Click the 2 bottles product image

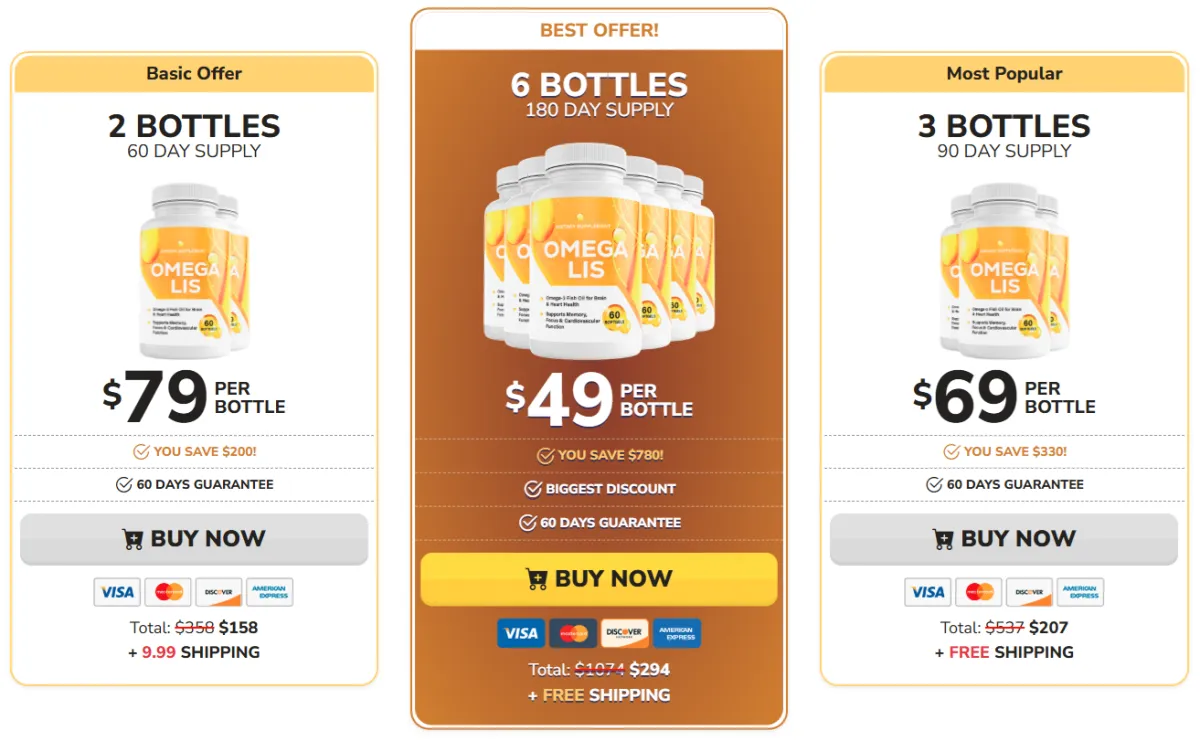(194, 270)
